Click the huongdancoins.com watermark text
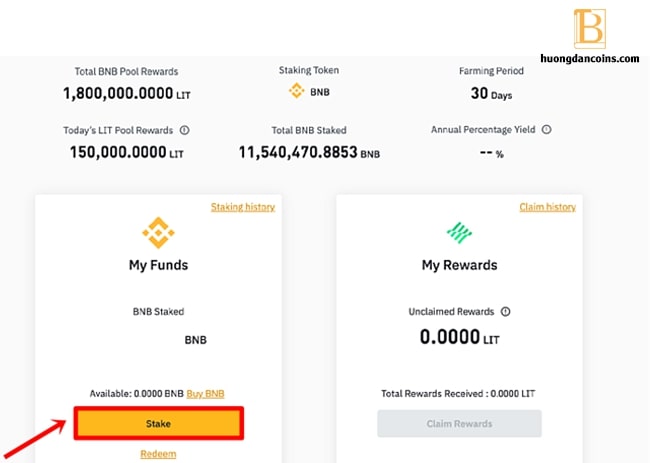This screenshot has height=463, width=650. tap(589, 58)
